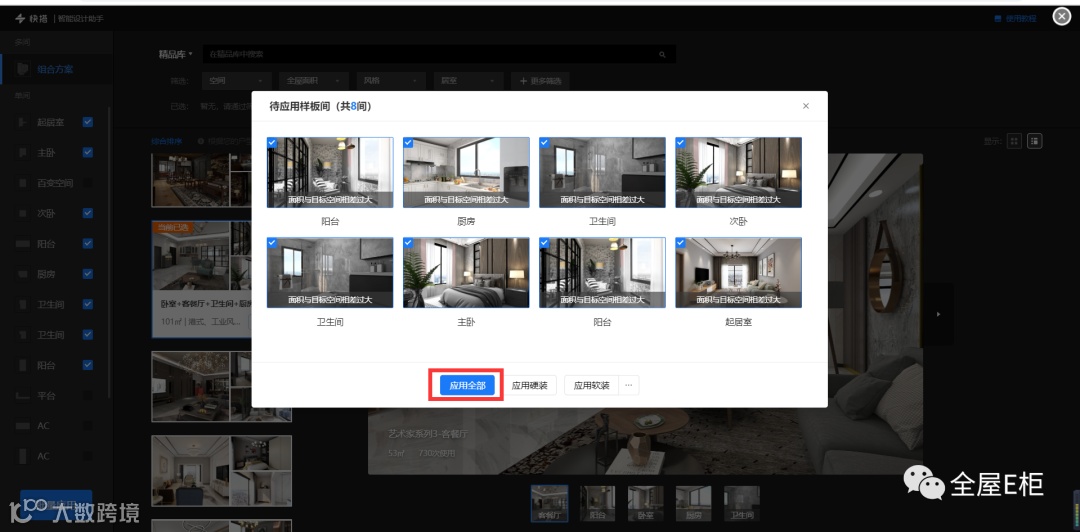Click 应用全部 to apply all rooms

click(x=467, y=385)
